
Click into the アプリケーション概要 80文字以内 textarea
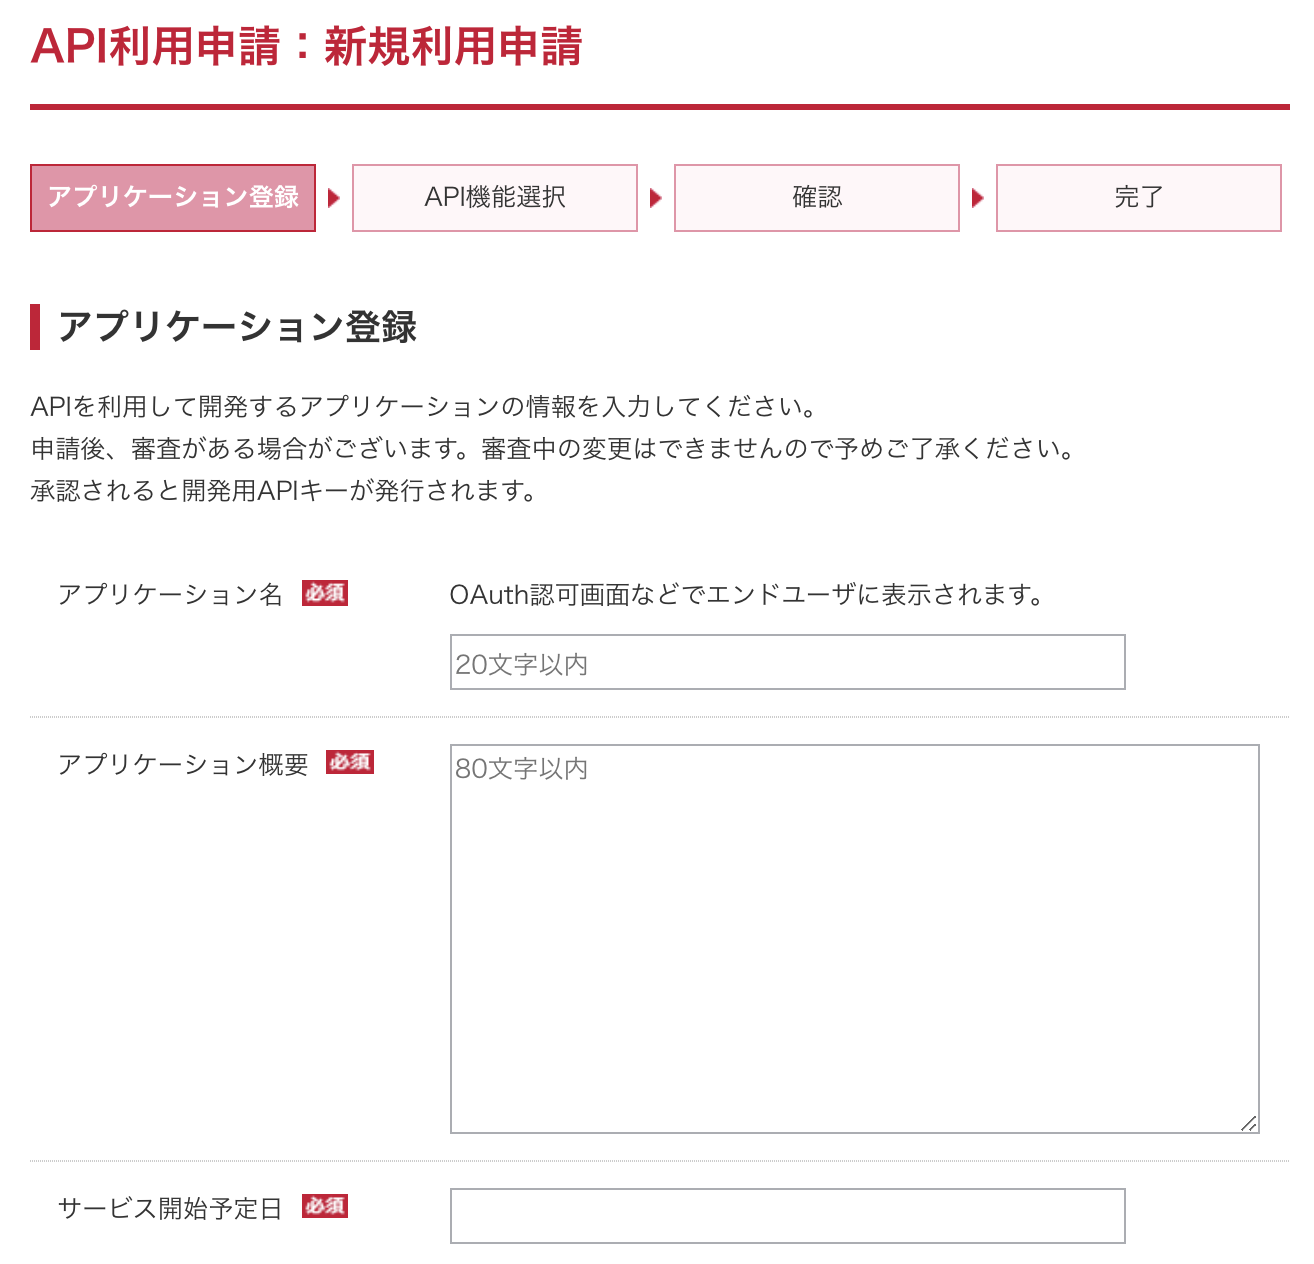pyautogui.click(x=855, y=939)
